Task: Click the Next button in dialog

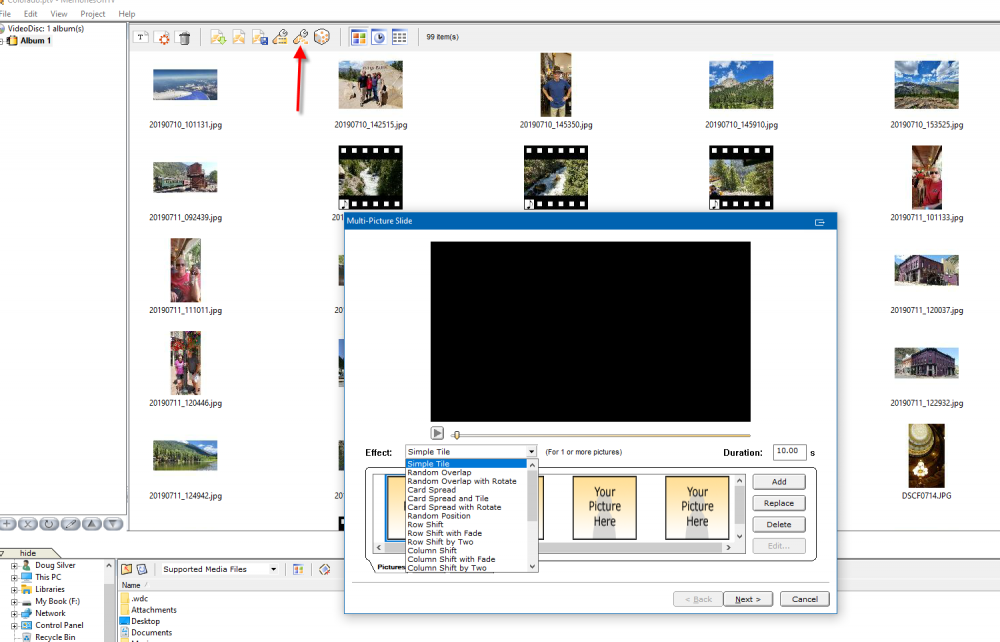Action: 748,599
